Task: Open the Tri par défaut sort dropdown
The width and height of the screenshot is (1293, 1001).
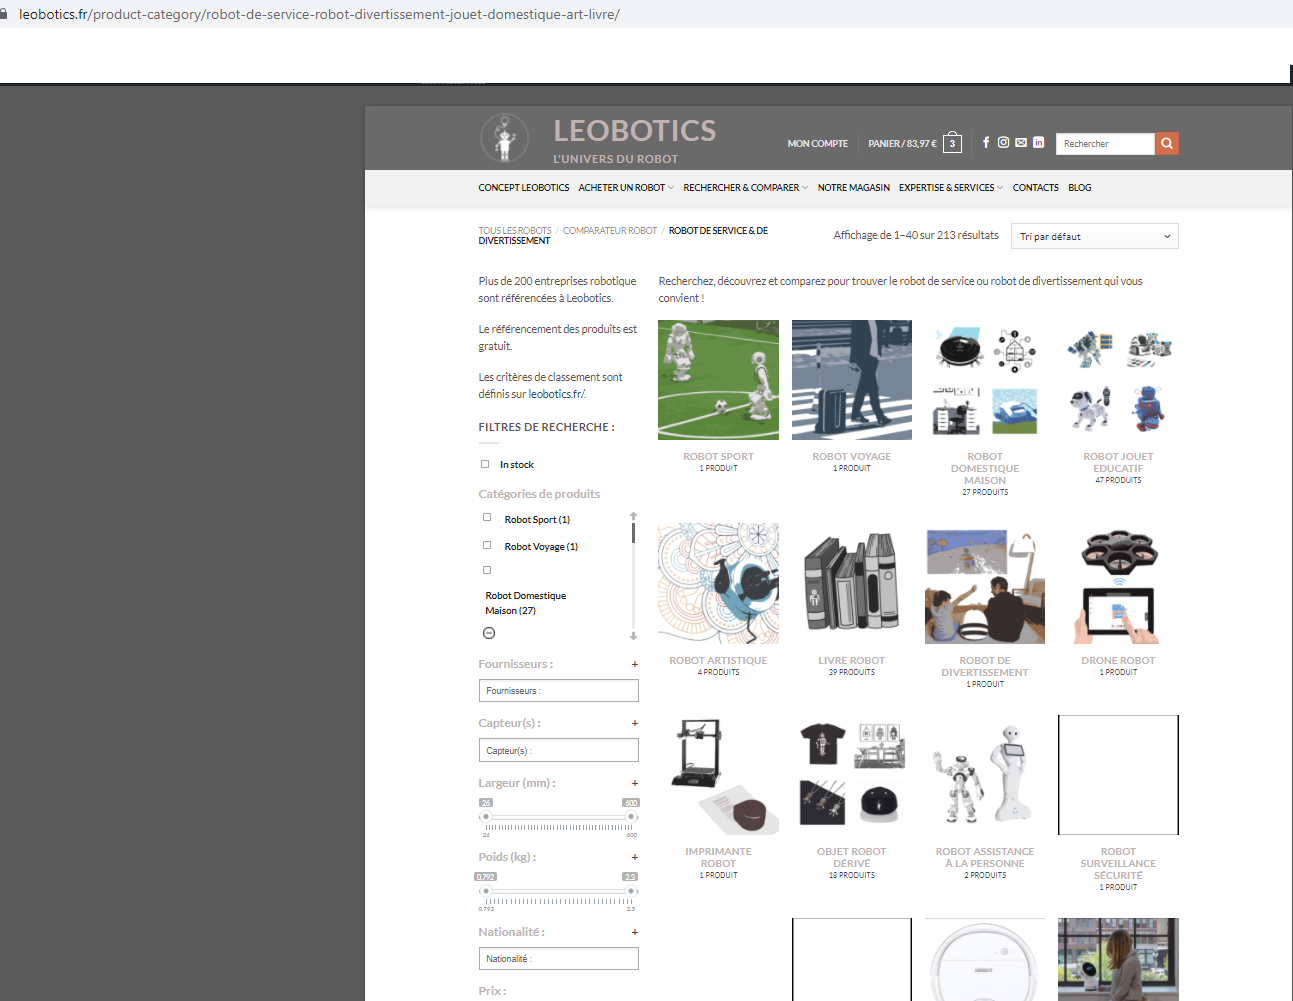Action: coord(1097,237)
